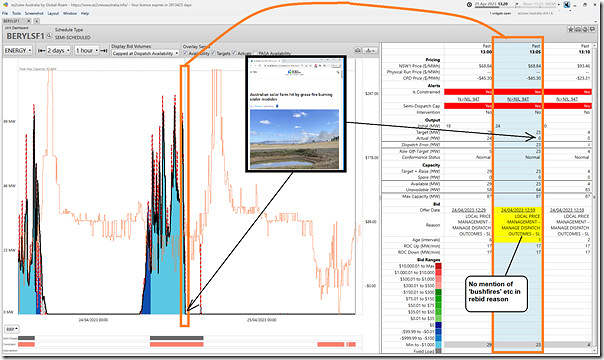Click the info icon next to BERYLSF1 title
The width and height of the screenshot is (604, 360).
click(x=49, y=36)
